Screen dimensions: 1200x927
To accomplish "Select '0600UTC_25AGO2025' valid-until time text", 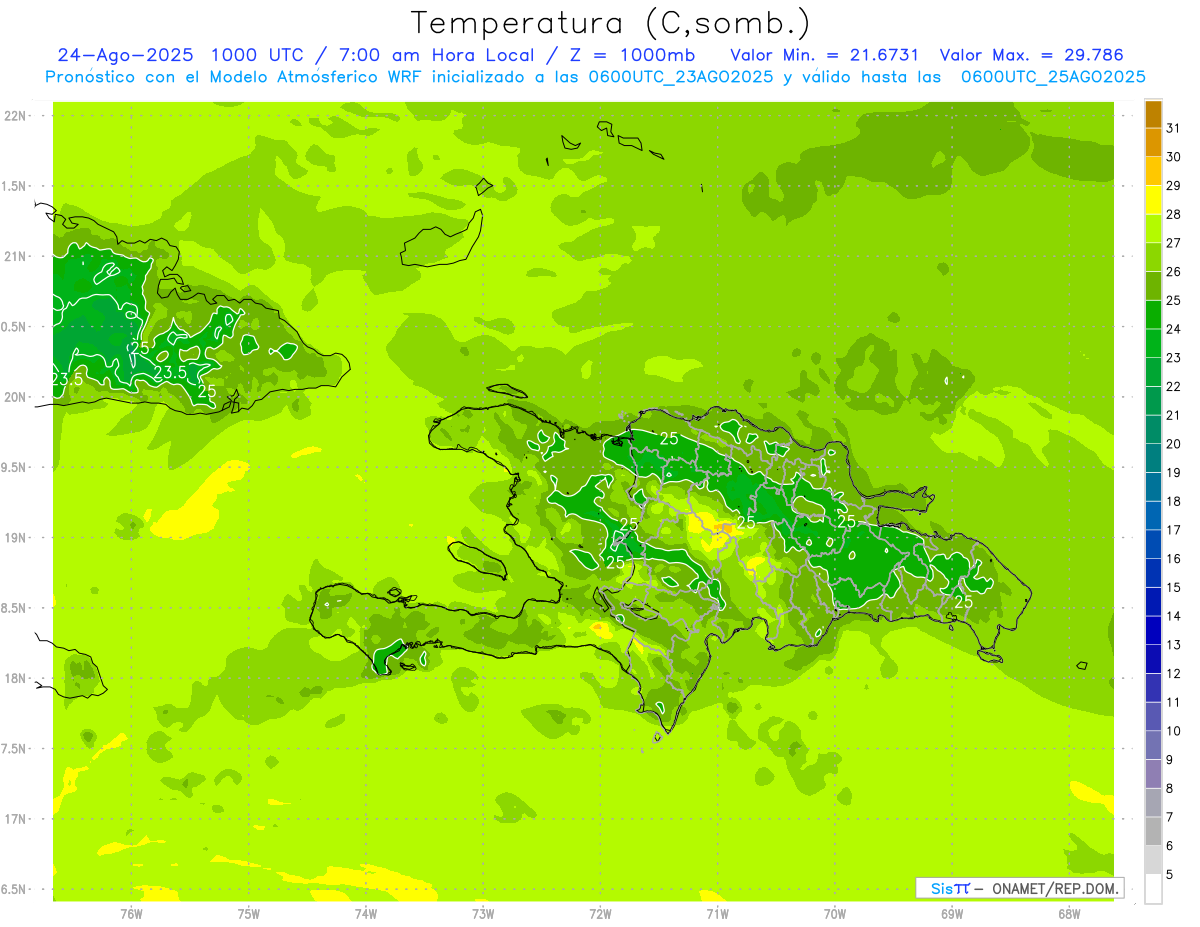I will coord(1052,77).
